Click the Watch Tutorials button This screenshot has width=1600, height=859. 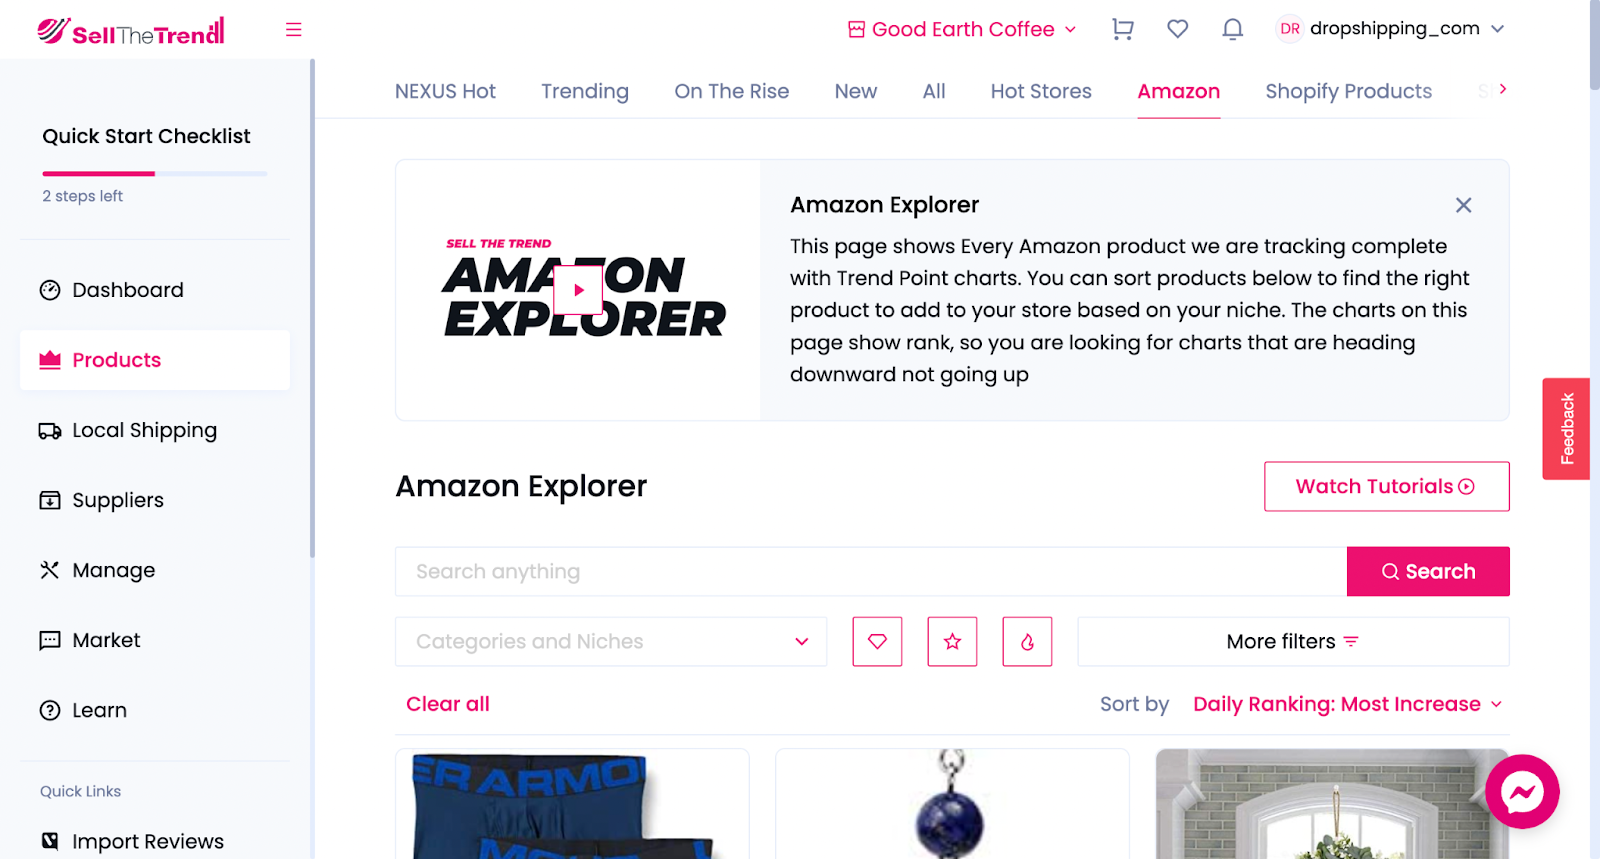click(x=1386, y=486)
